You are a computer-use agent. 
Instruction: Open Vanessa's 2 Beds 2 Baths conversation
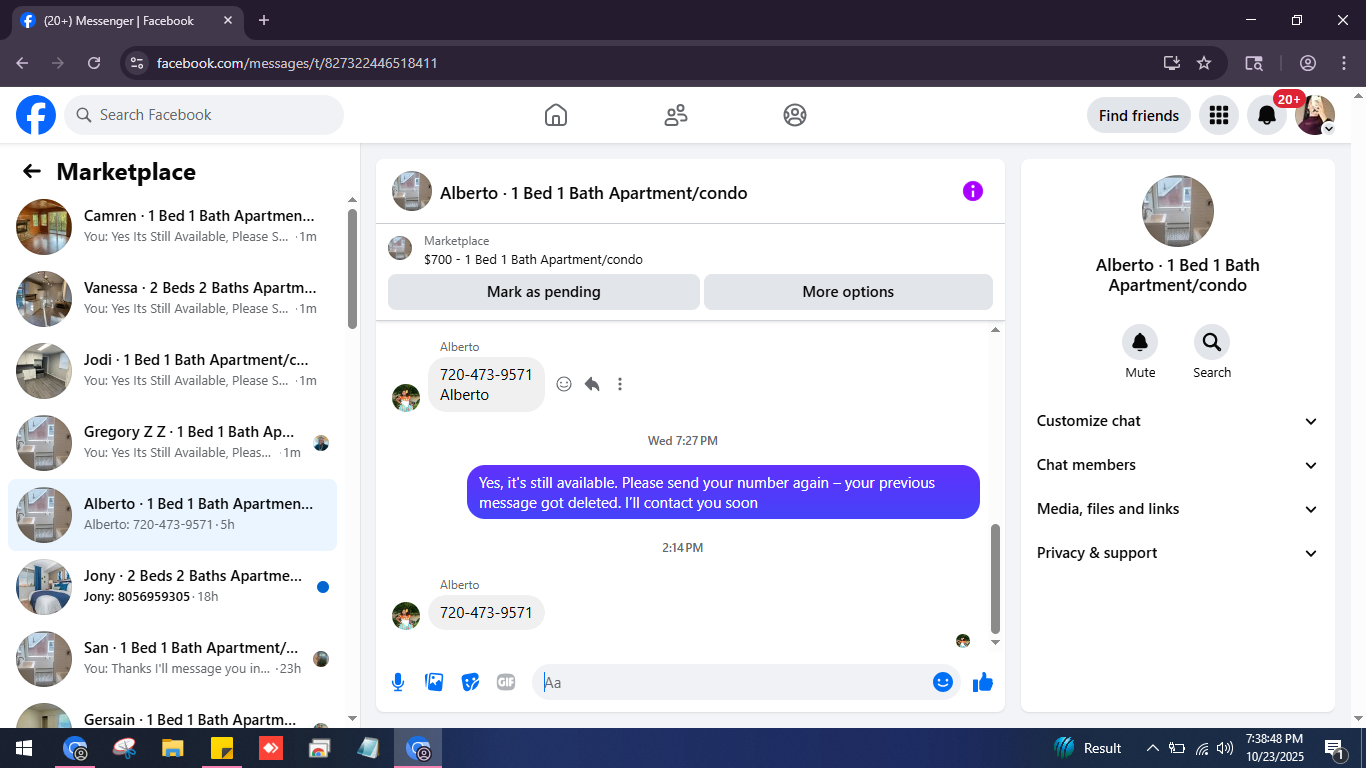172,298
